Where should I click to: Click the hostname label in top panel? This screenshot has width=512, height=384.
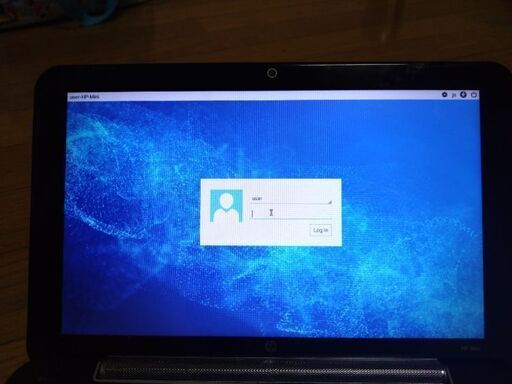pos(84,97)
